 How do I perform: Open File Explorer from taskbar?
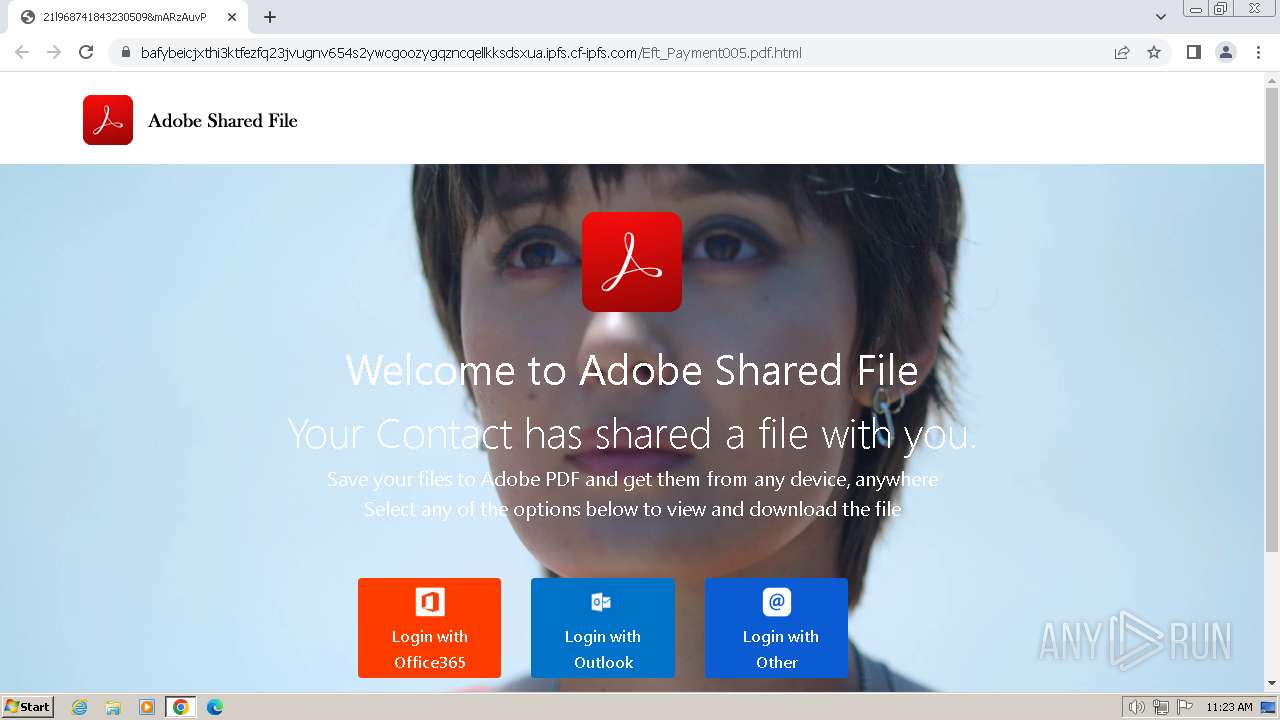click(113, 707)
